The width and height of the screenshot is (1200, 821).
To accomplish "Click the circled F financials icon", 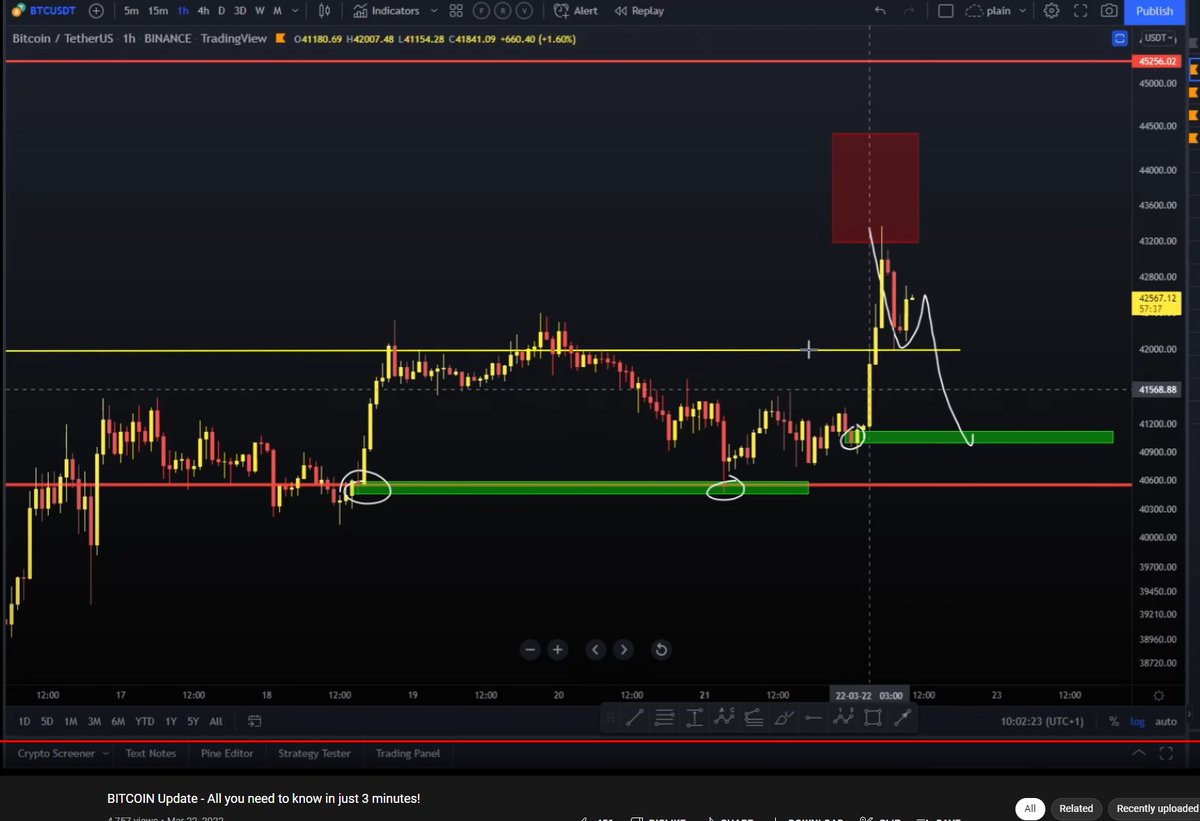I will [480, 11].
